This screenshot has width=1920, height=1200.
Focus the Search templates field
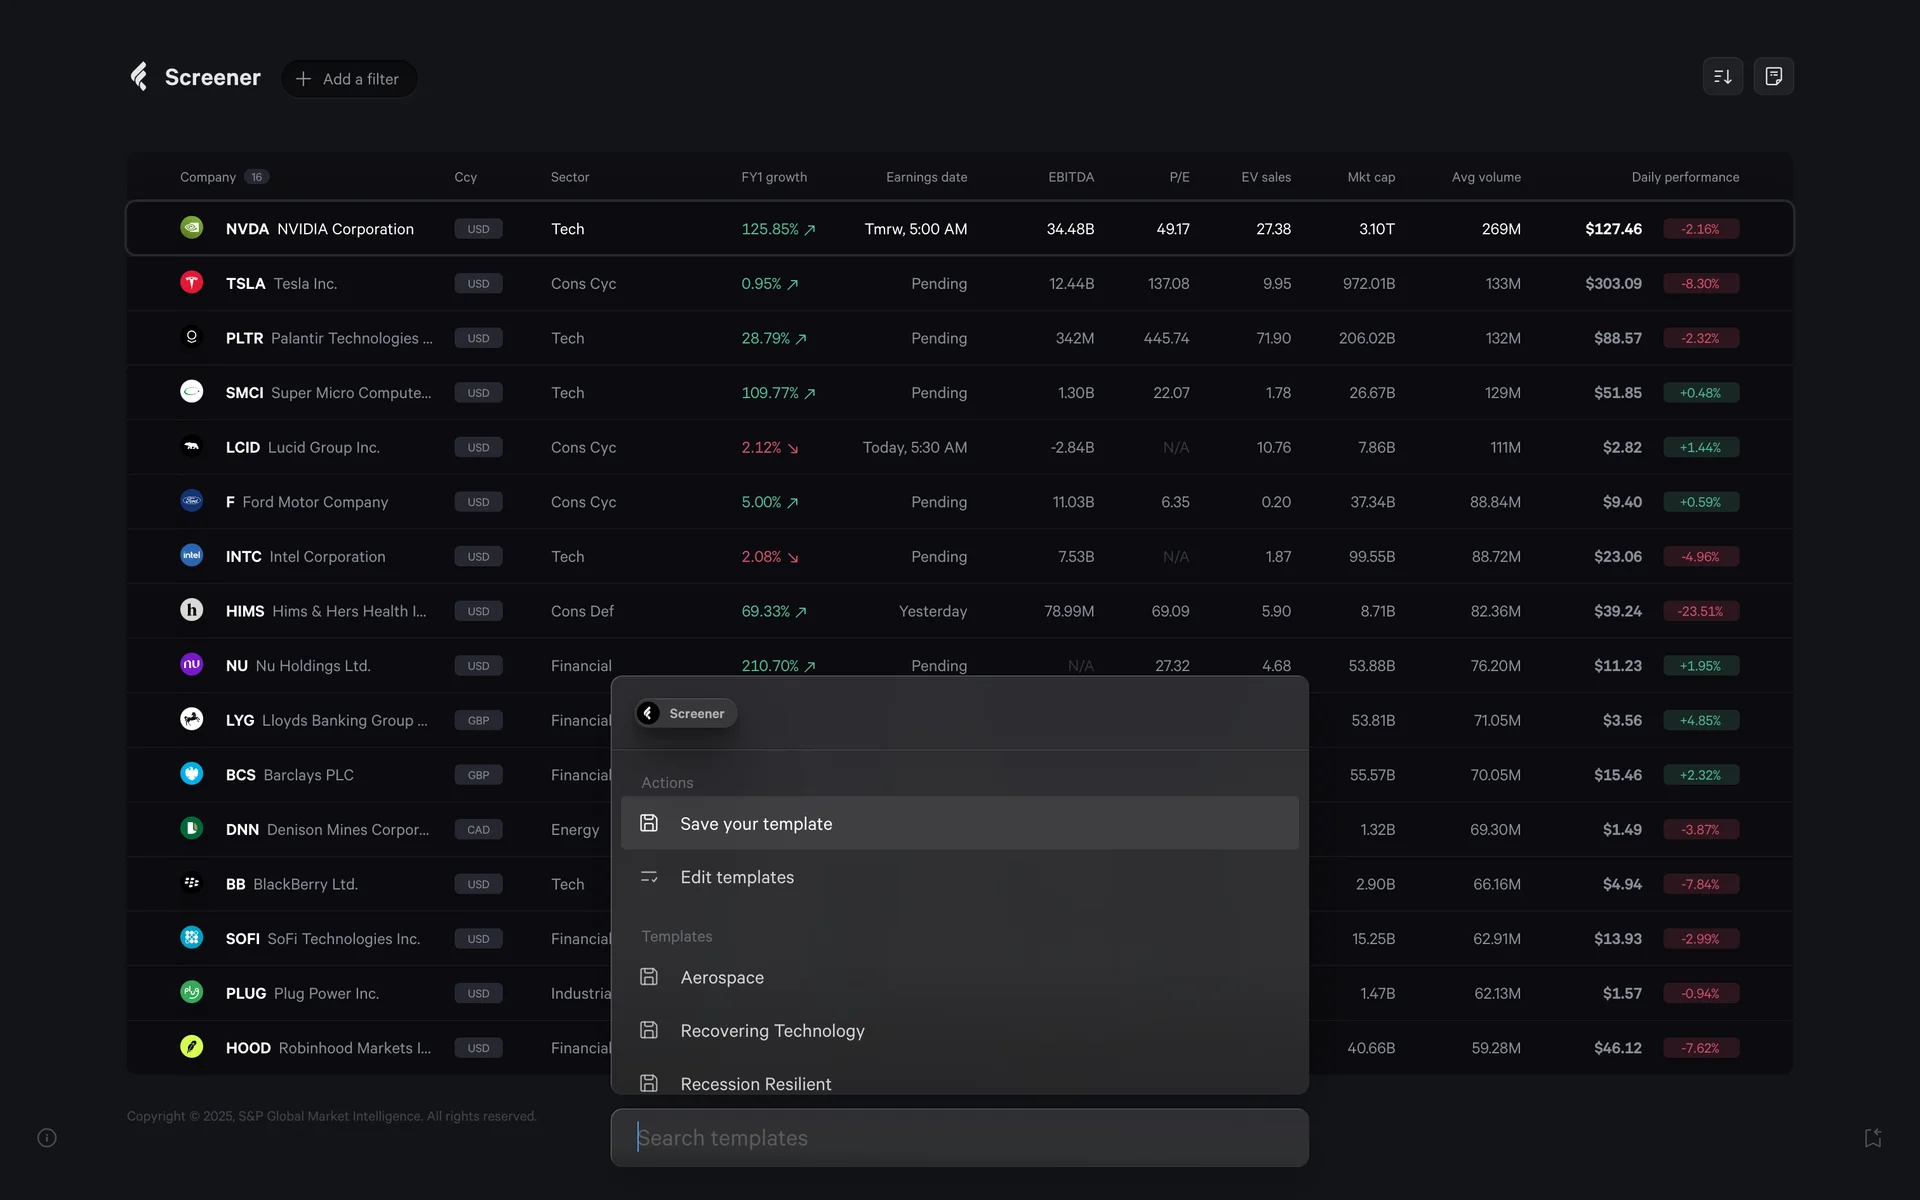click(958, 1138)
